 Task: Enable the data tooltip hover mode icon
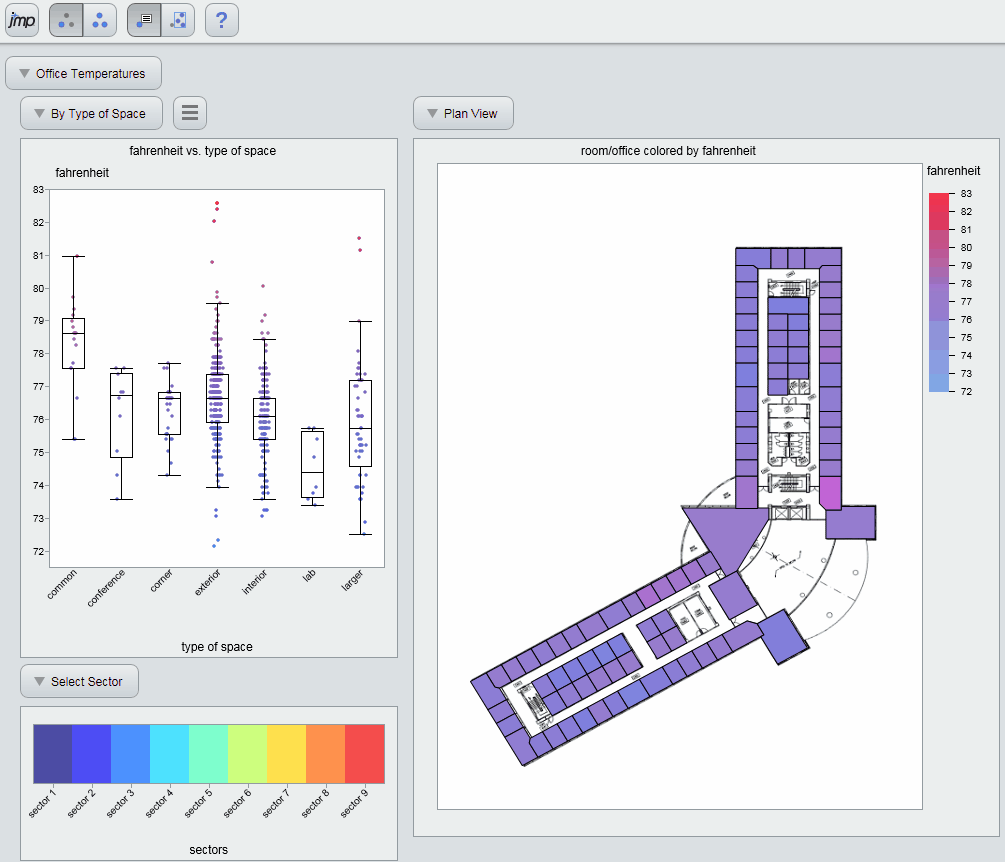(x=144, y=20)
